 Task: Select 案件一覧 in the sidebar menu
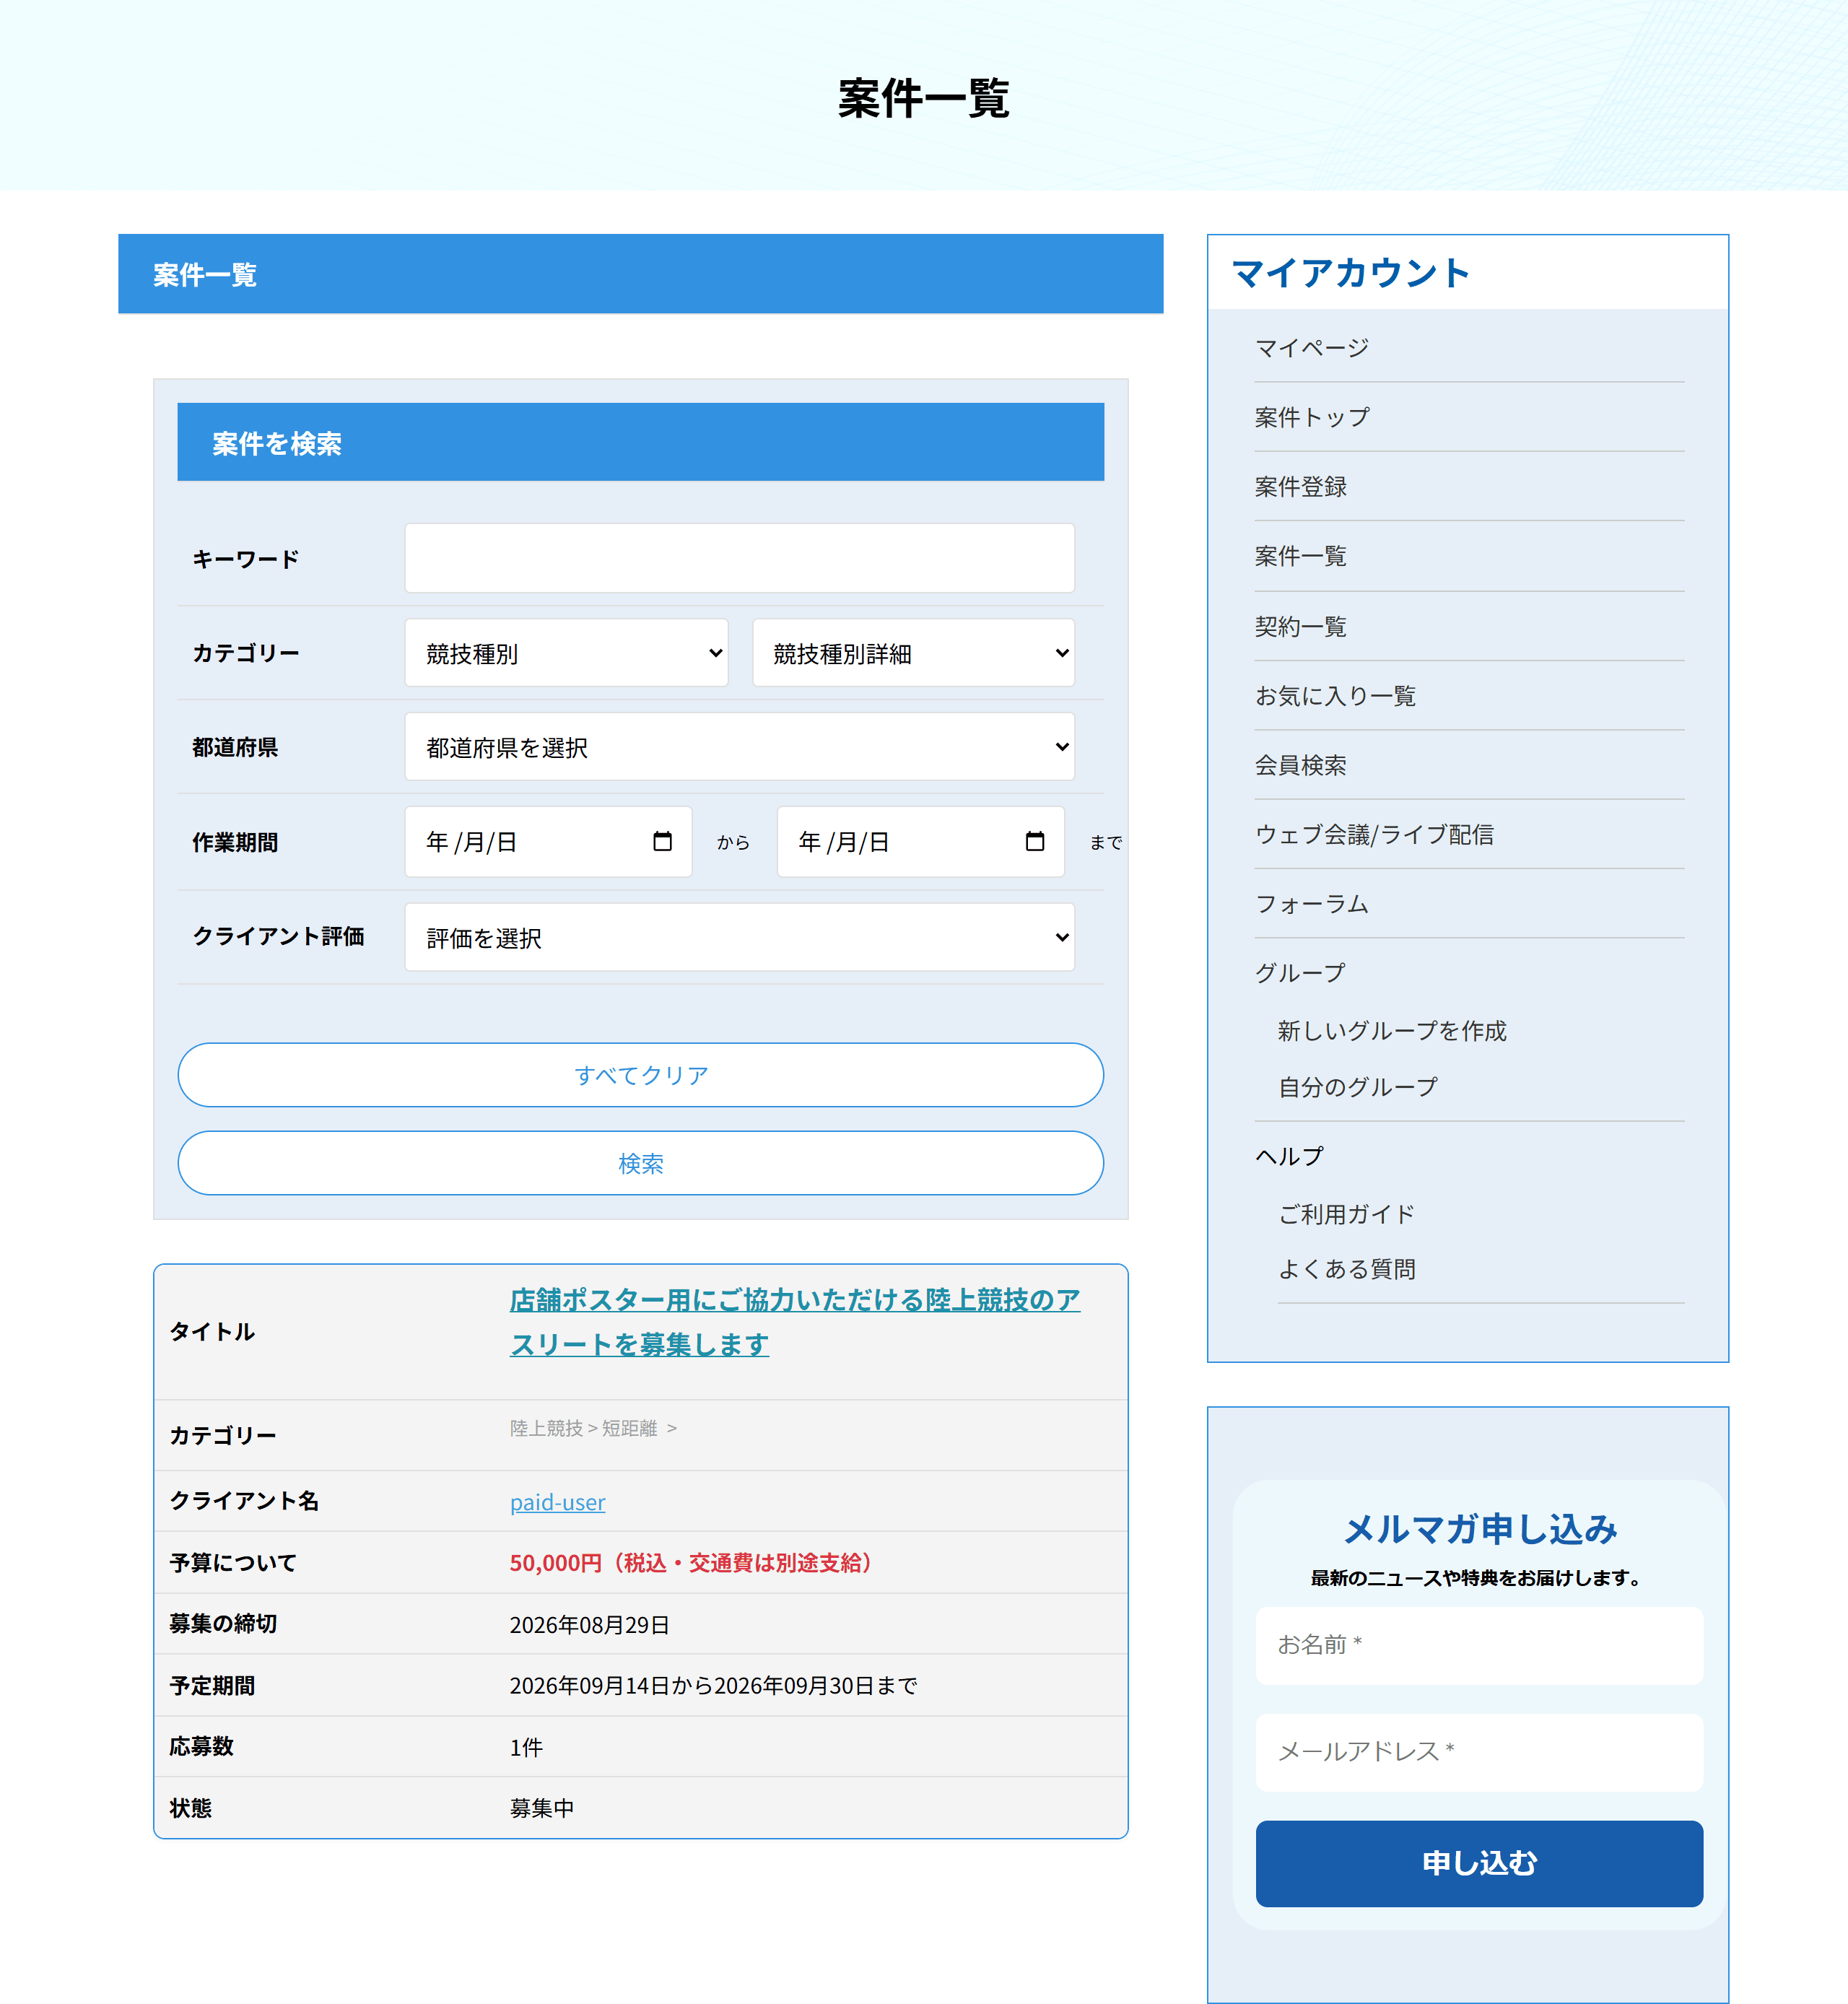pos(1300,555)
